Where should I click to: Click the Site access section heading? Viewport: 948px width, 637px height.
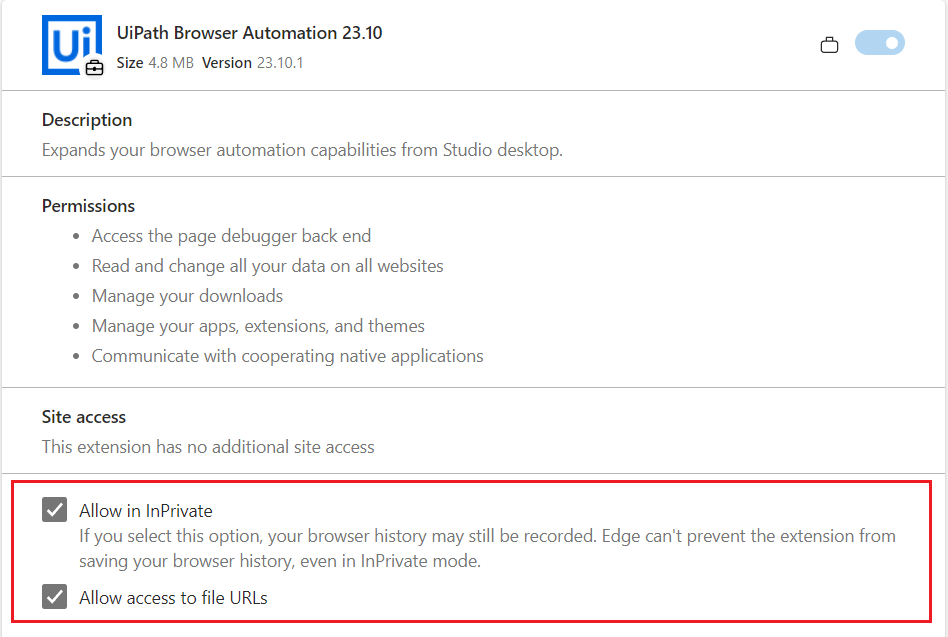point(84,417)
